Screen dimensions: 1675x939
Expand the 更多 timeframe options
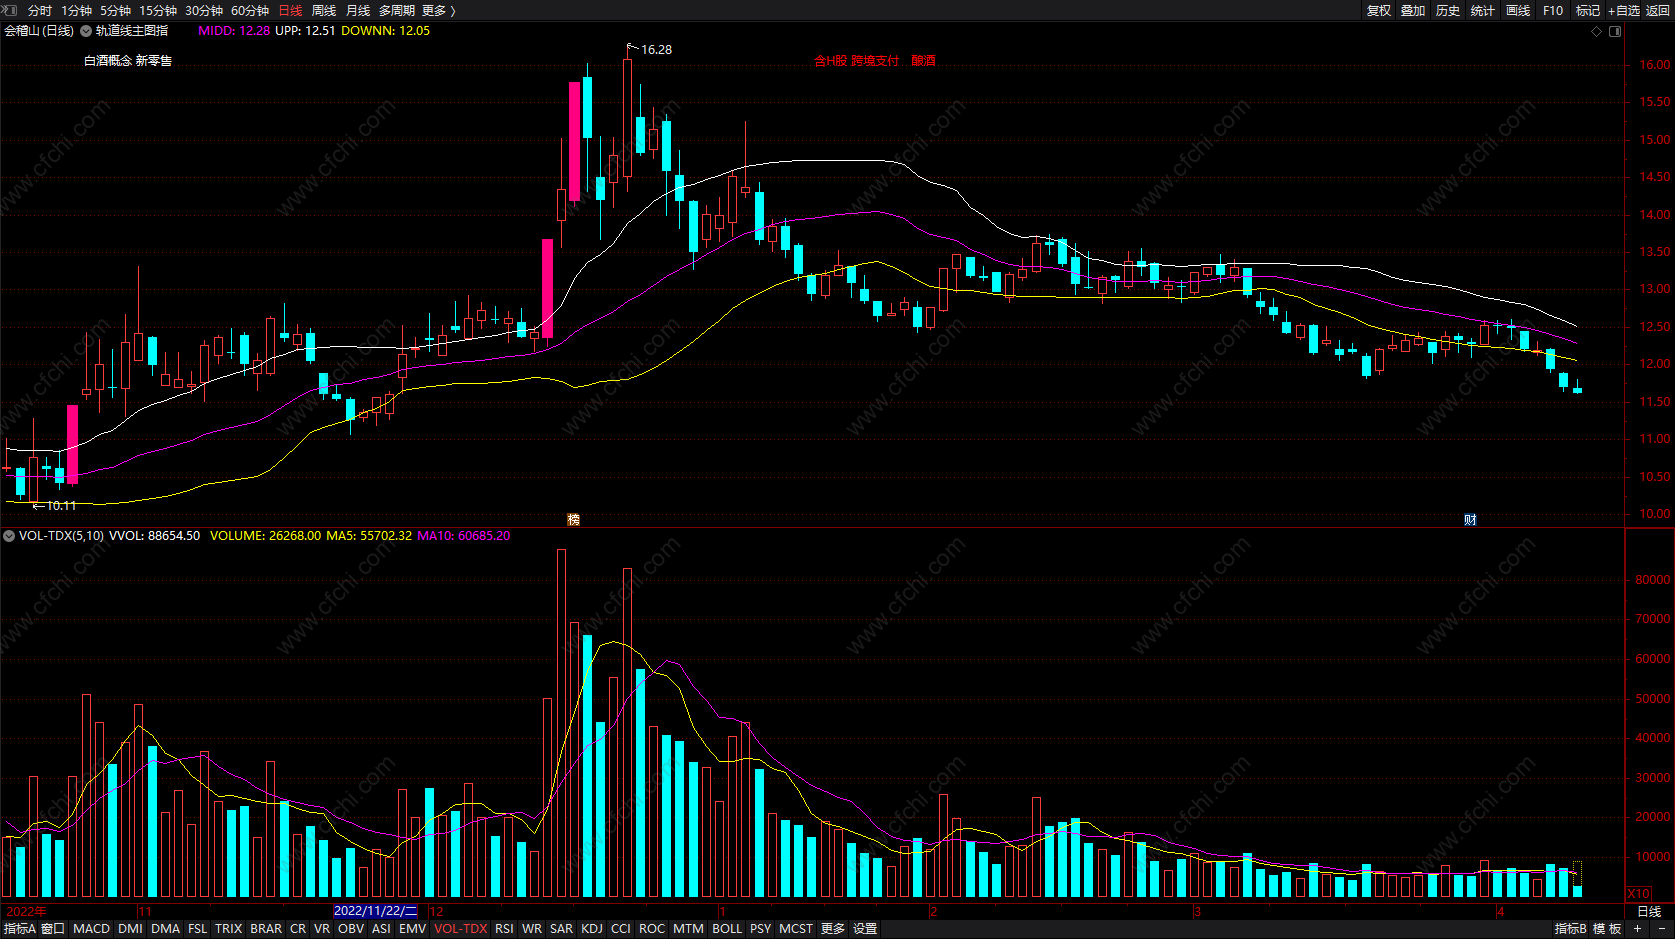439,10
